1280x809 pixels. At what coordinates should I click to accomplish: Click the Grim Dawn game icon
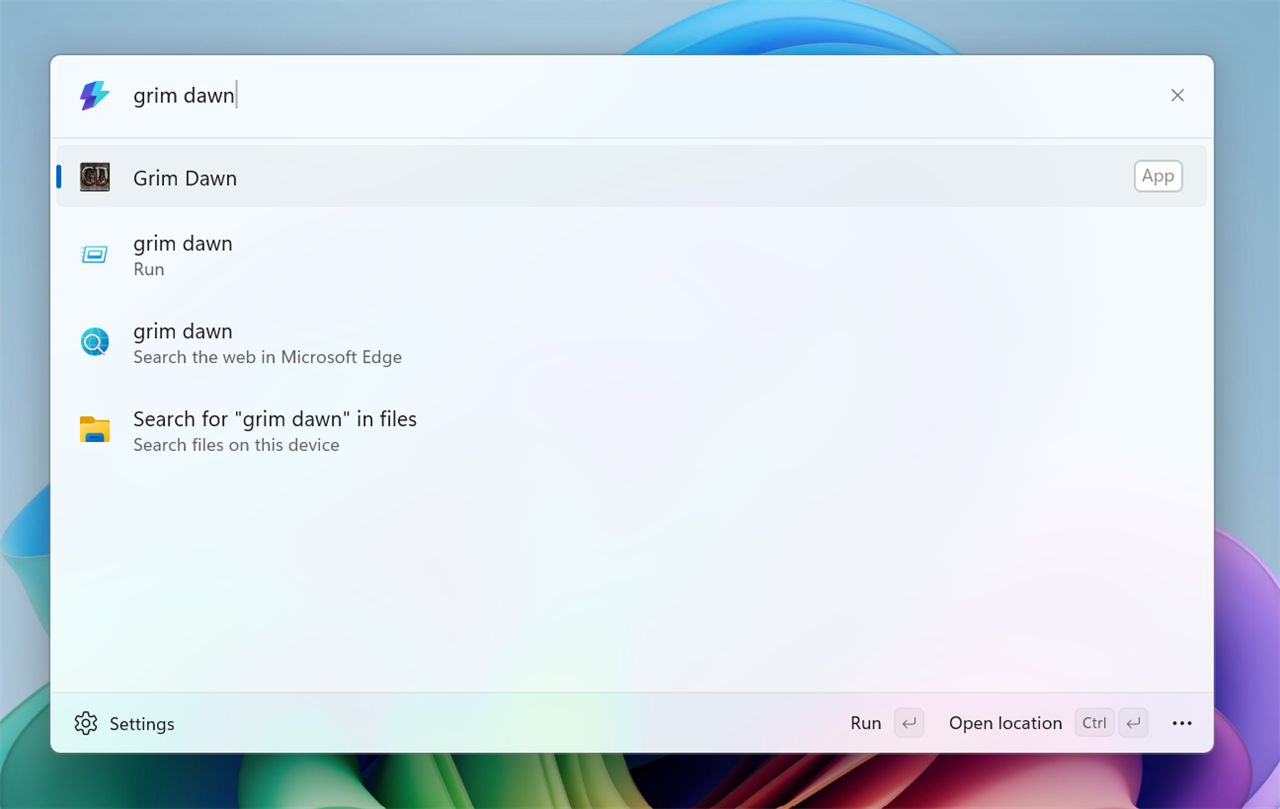(95, 177)
